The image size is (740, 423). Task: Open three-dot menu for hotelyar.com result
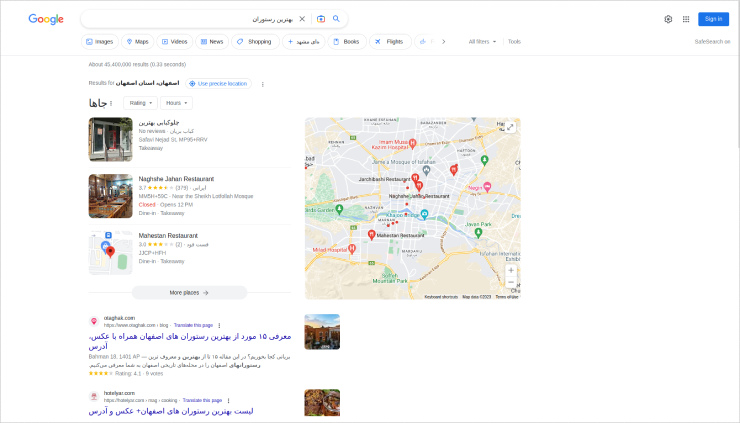coord(228,400)
